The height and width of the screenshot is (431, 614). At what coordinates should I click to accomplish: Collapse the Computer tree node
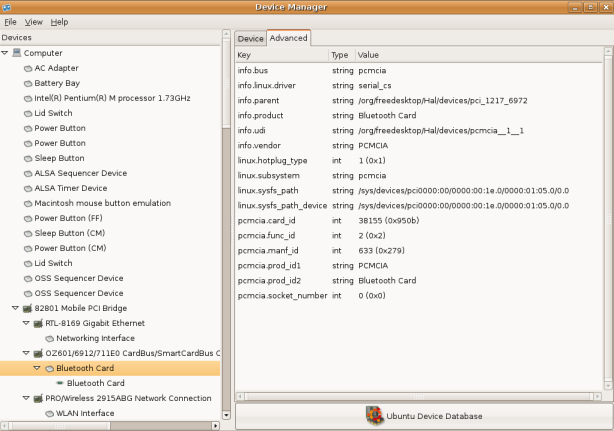[6, 53]
